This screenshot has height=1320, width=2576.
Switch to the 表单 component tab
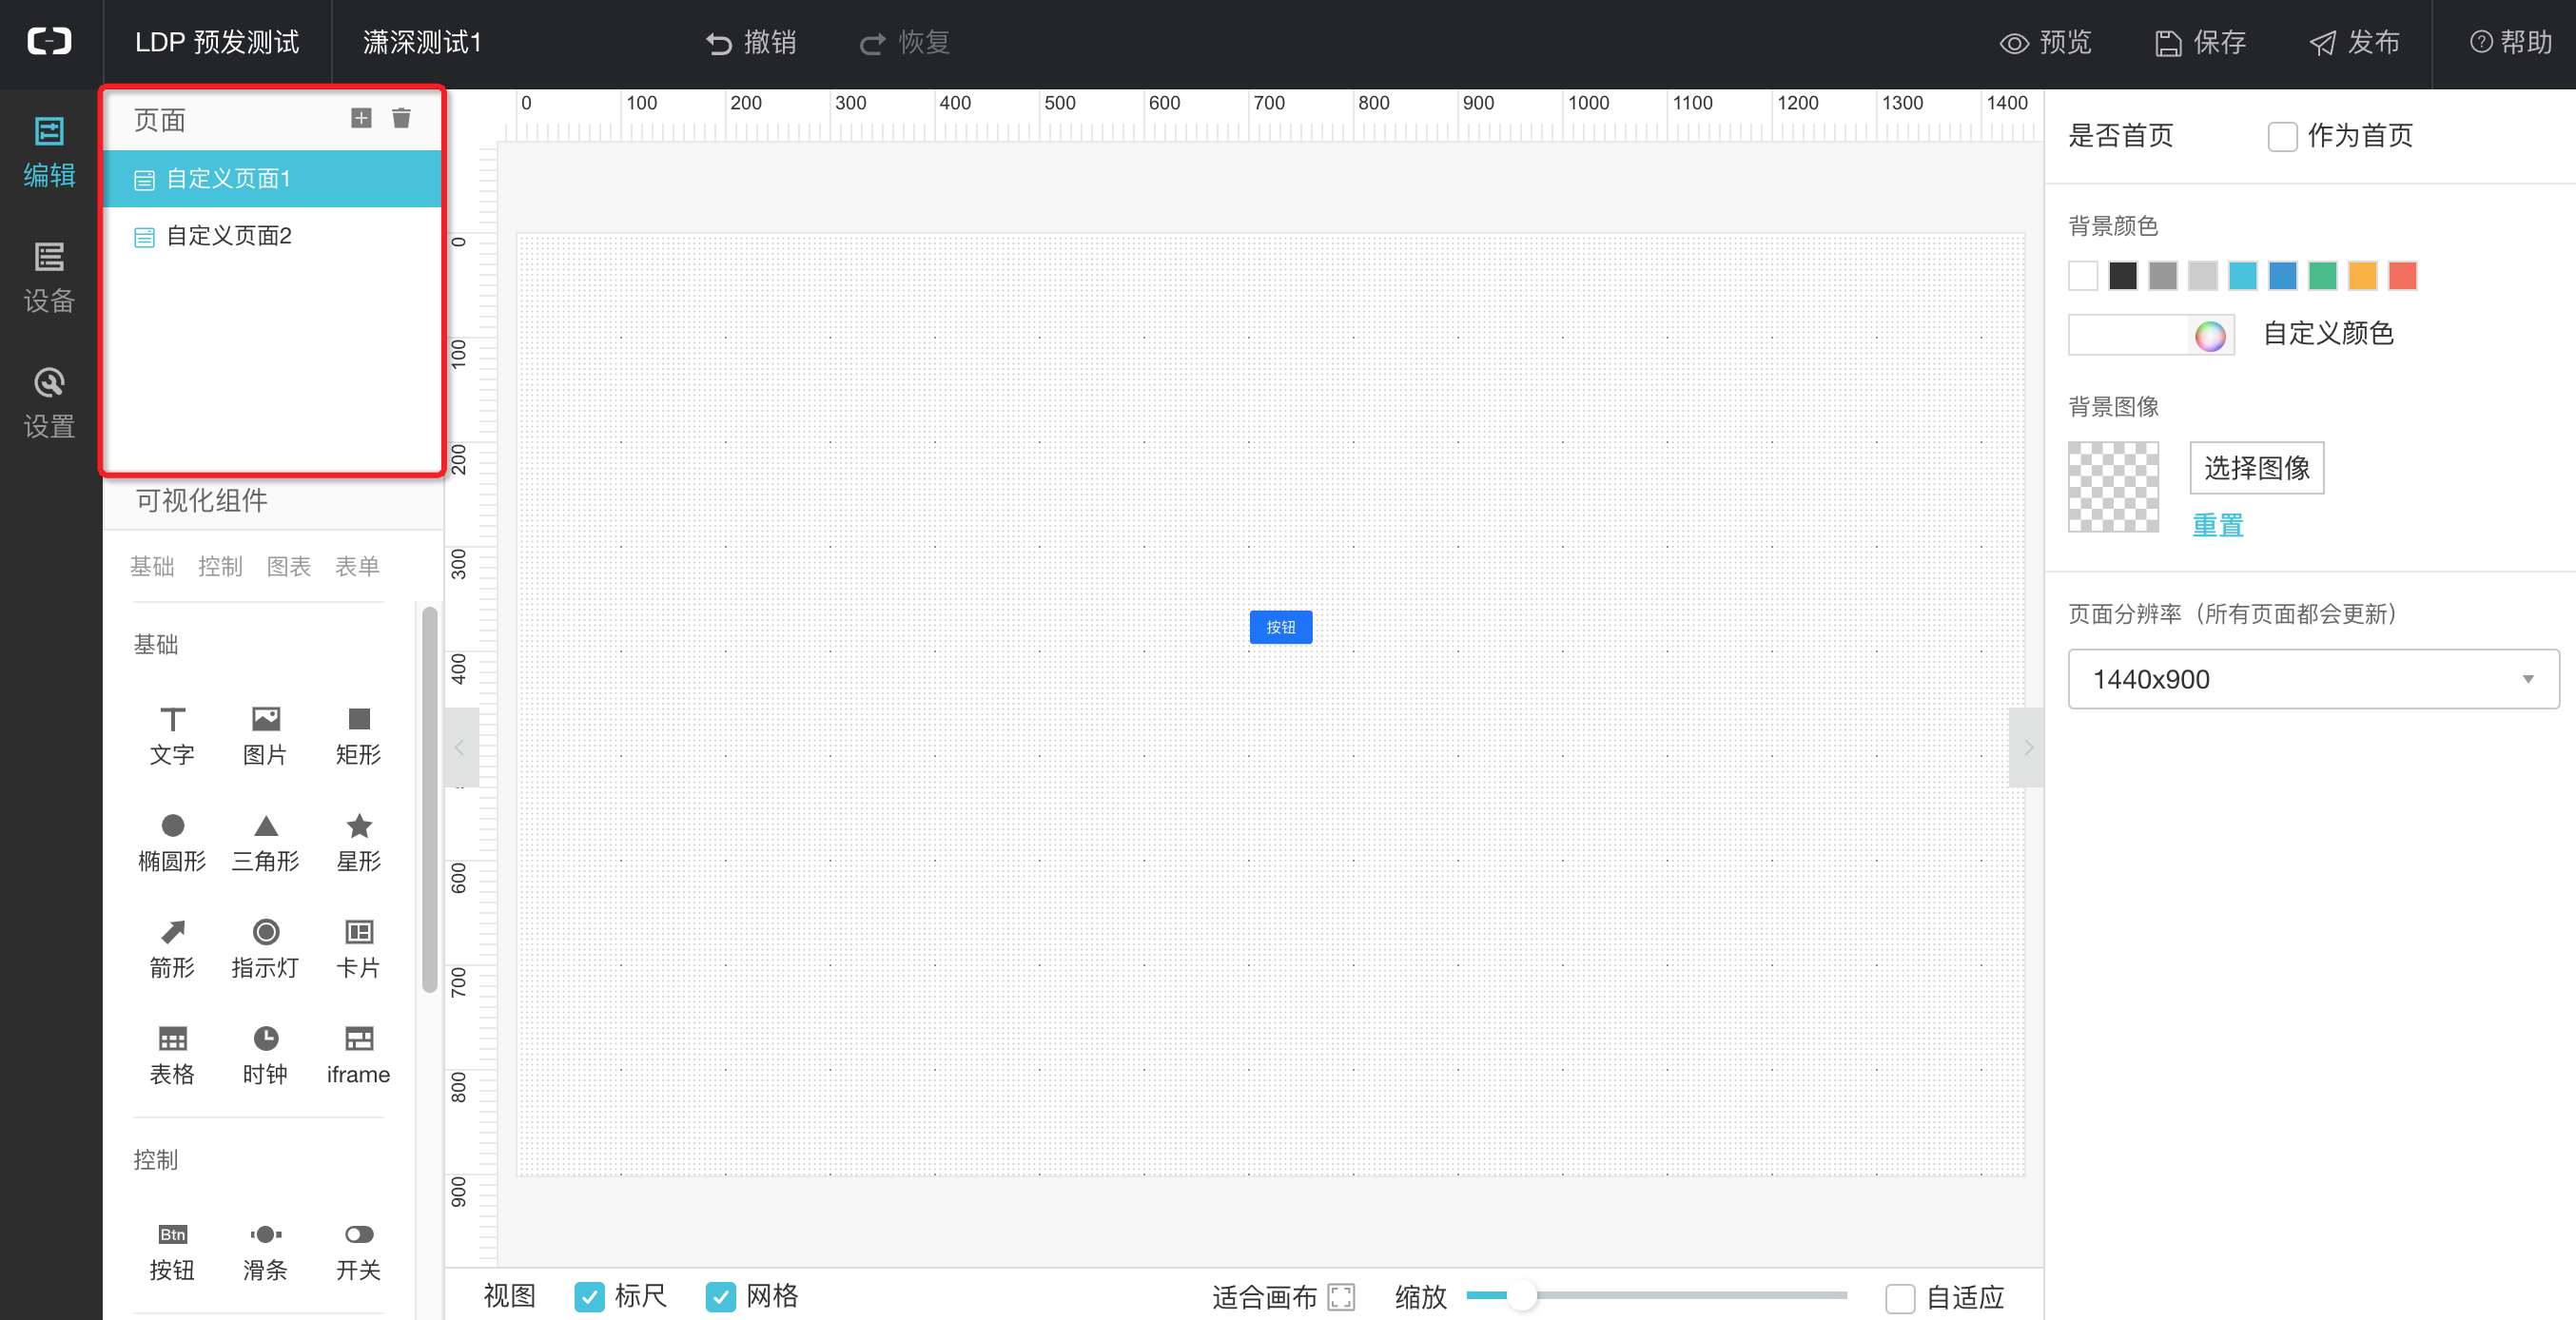tap(357, 567)
